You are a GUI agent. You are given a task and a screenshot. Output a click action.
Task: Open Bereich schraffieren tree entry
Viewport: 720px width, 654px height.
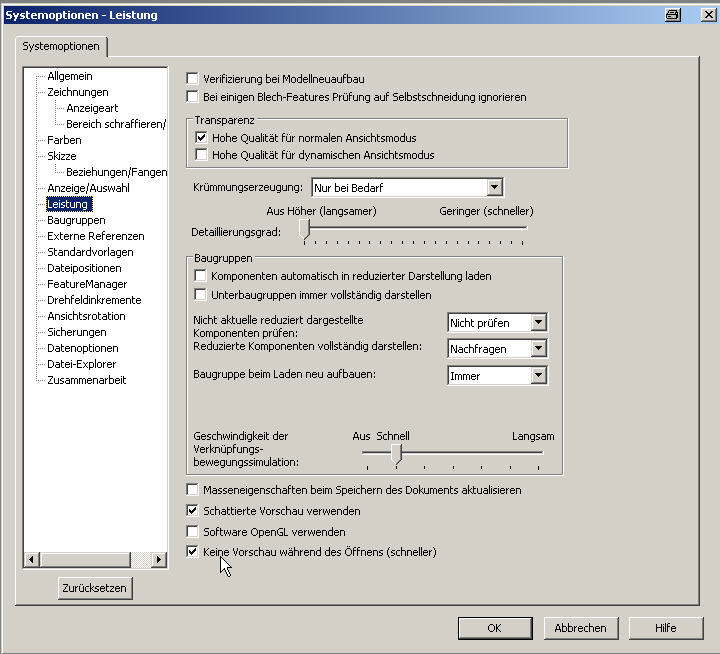click(116, 124)
